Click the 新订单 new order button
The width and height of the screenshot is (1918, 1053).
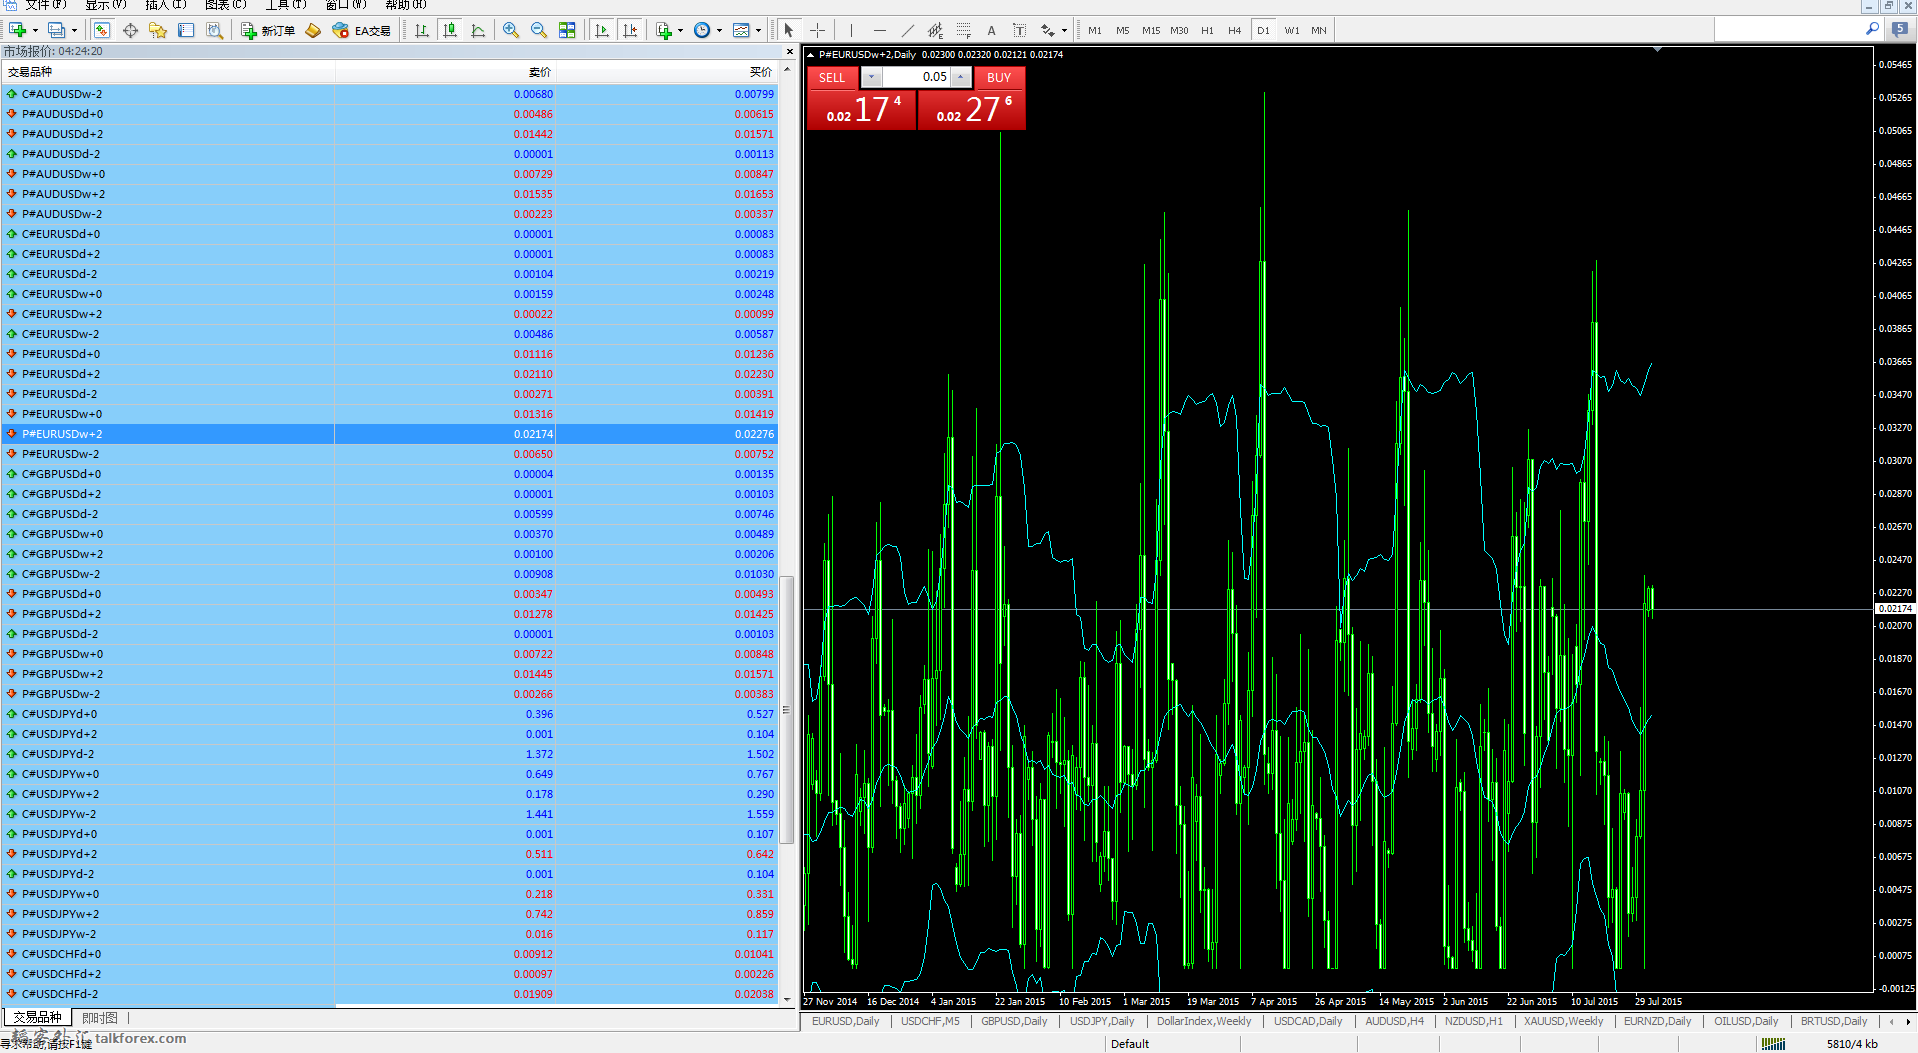click(x=268, y=30)
